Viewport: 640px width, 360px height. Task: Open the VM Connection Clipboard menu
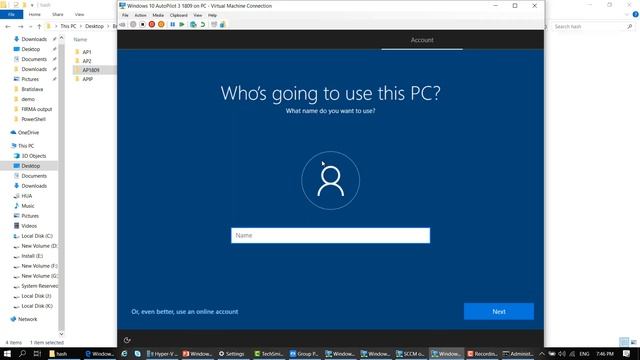[179, 15]
